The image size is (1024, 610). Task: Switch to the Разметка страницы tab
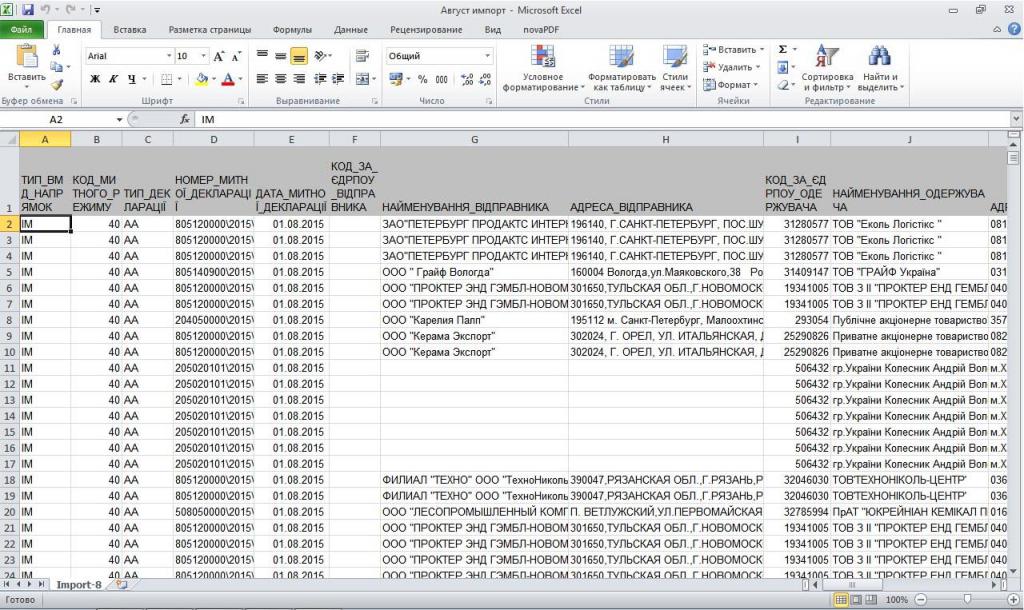pos(210,29)
